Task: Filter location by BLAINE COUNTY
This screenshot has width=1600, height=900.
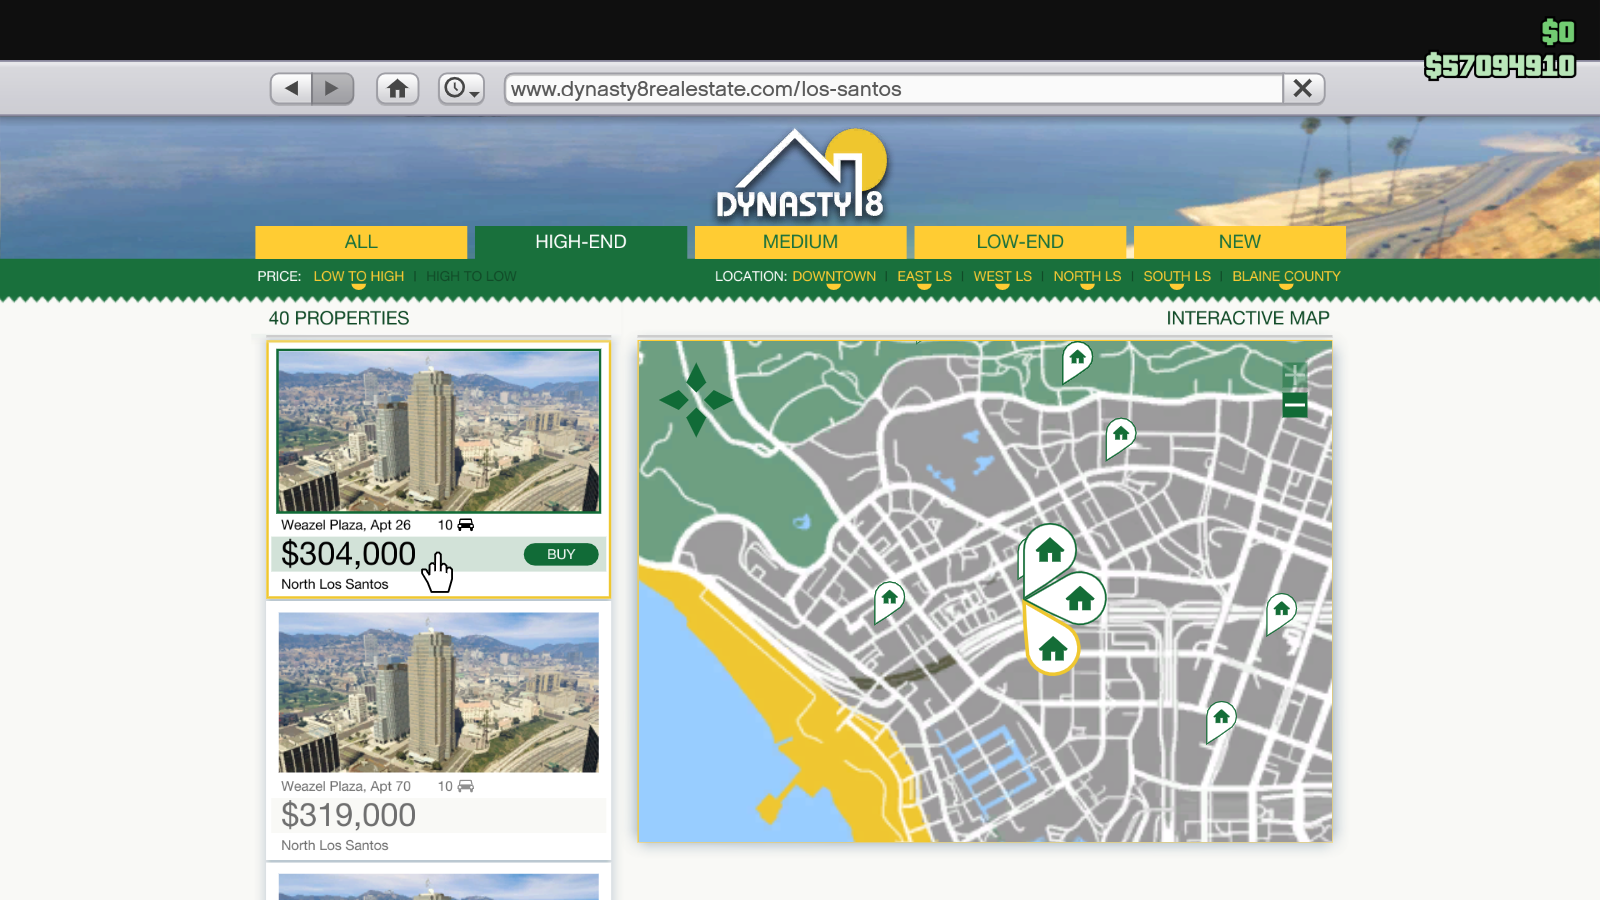Action: pyautogui.click(x=1286, y=276)
